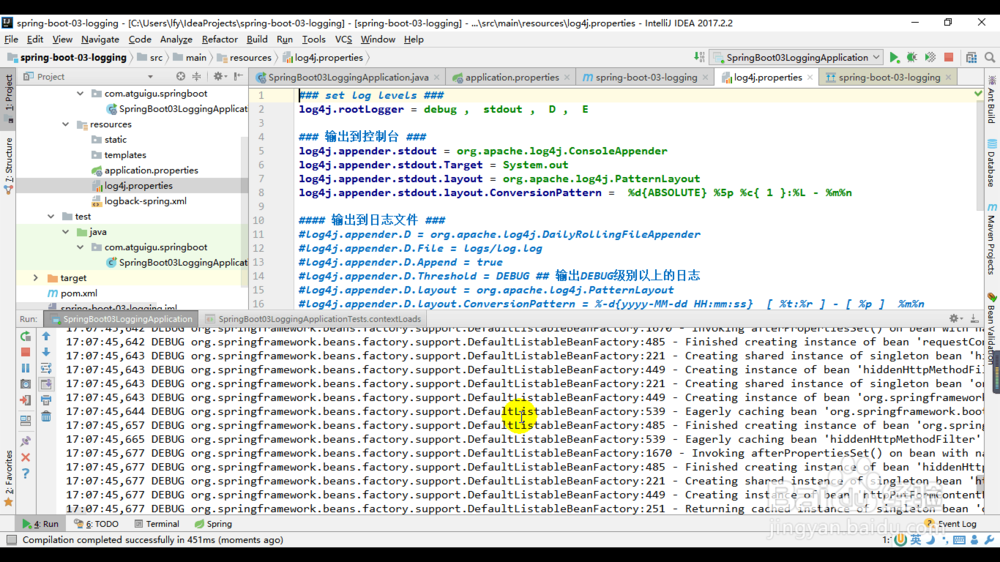Move up the stack trace arrow
Screen dimensions: 1000x562
tap(46, 336)
